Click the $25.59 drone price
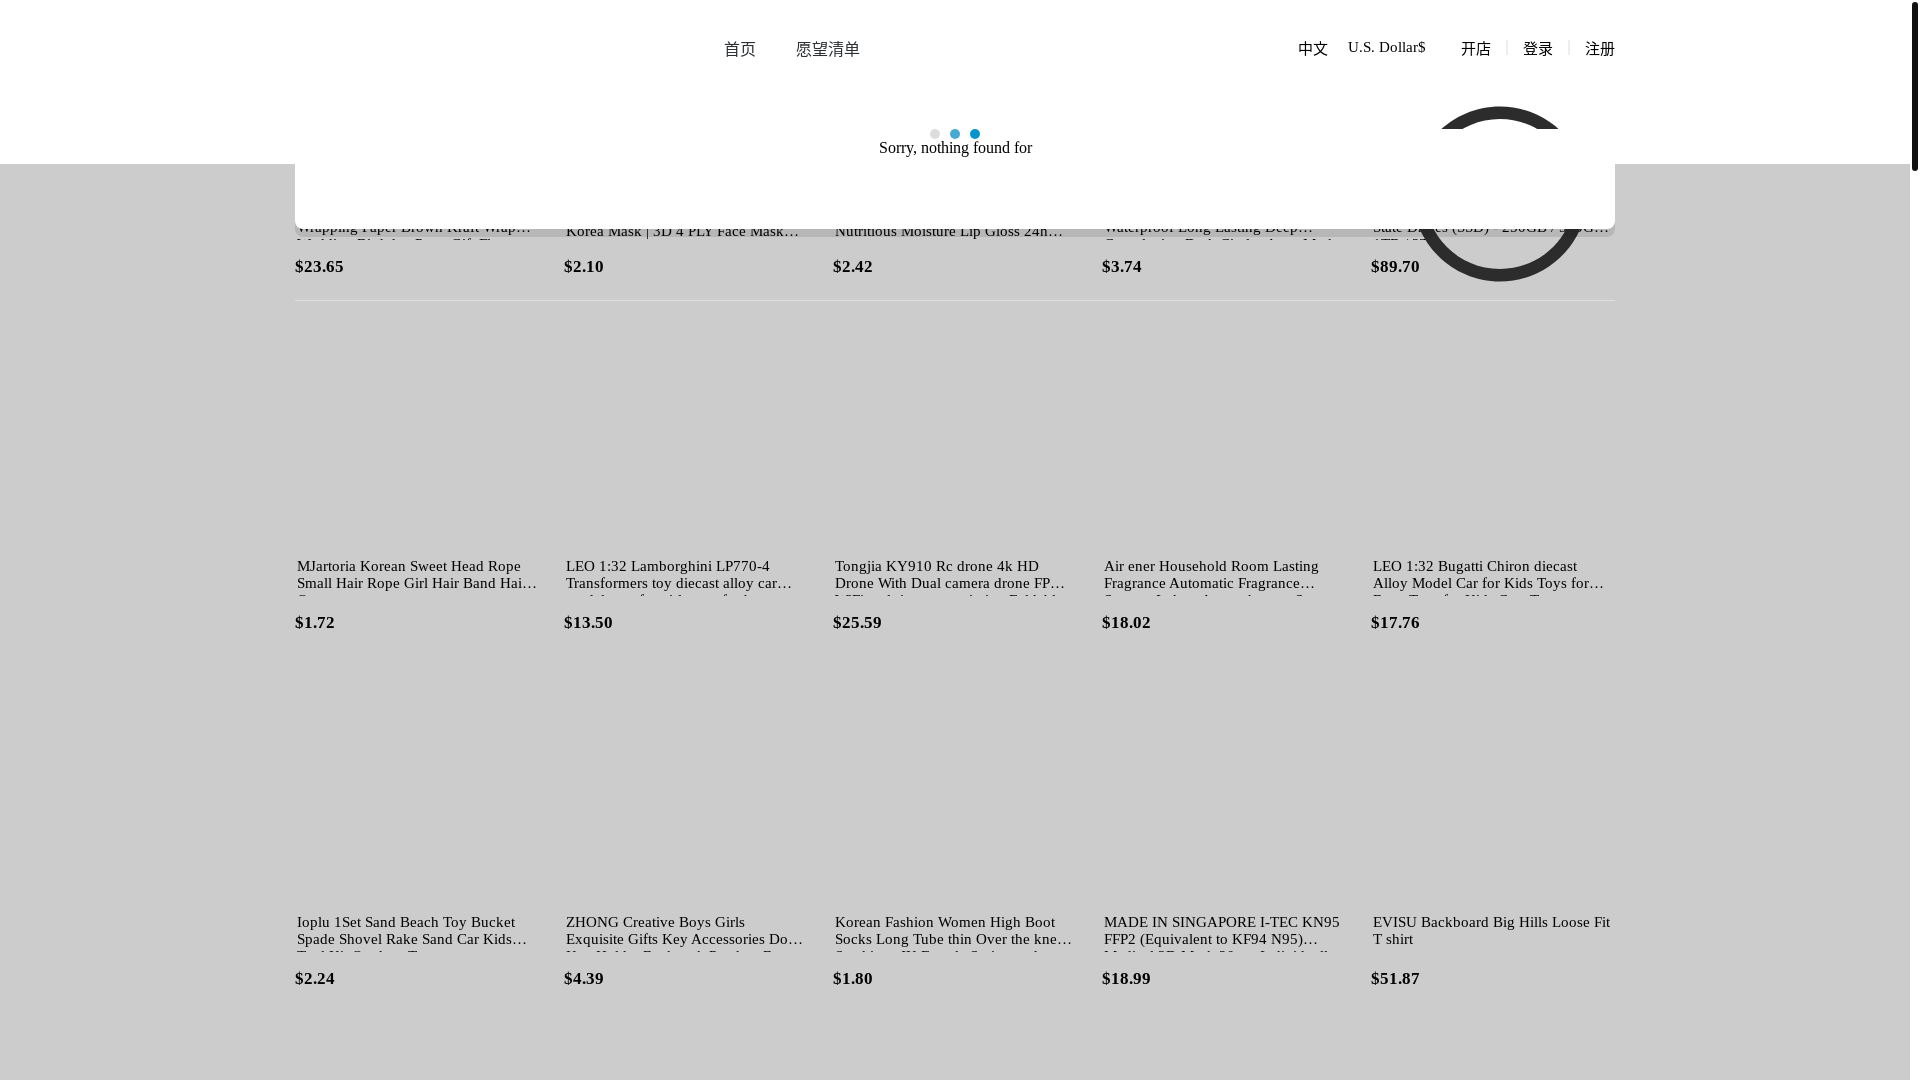This screenshot has height=1080, width=1920. pos(857,623)
